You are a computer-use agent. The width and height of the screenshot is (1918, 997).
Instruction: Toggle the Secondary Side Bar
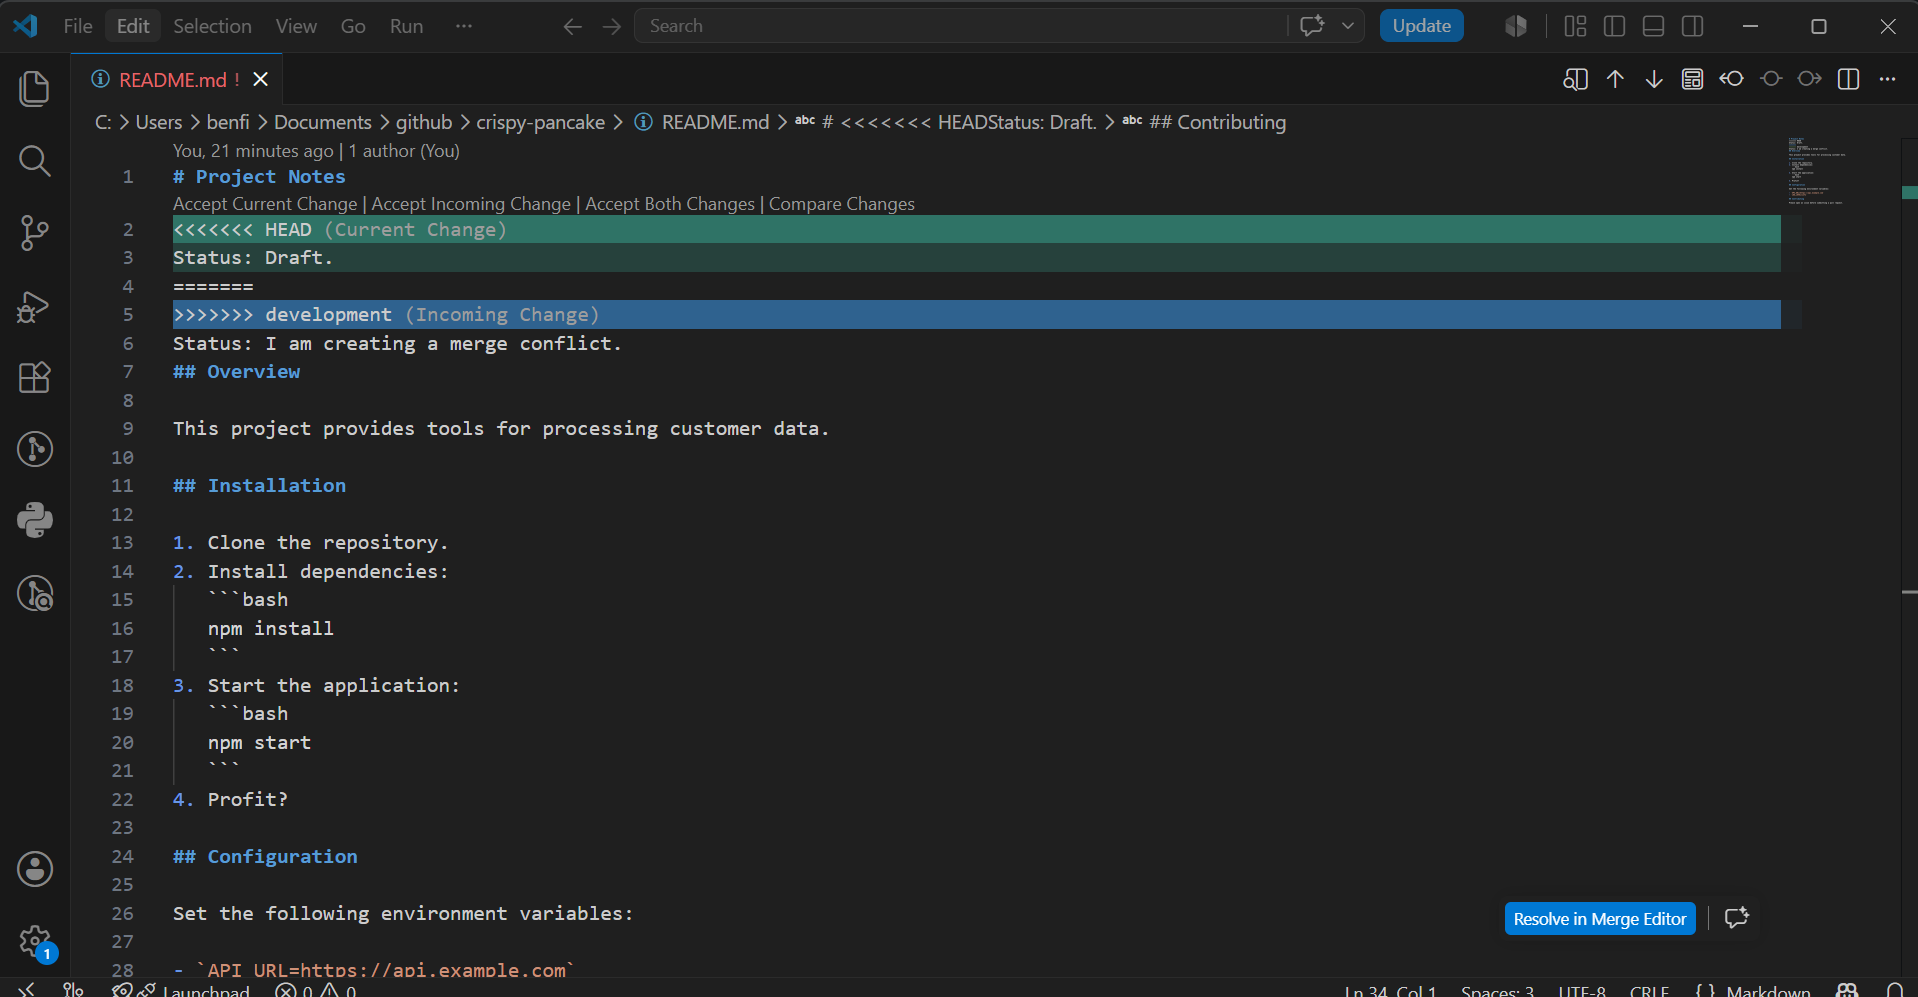point(1693,26)
